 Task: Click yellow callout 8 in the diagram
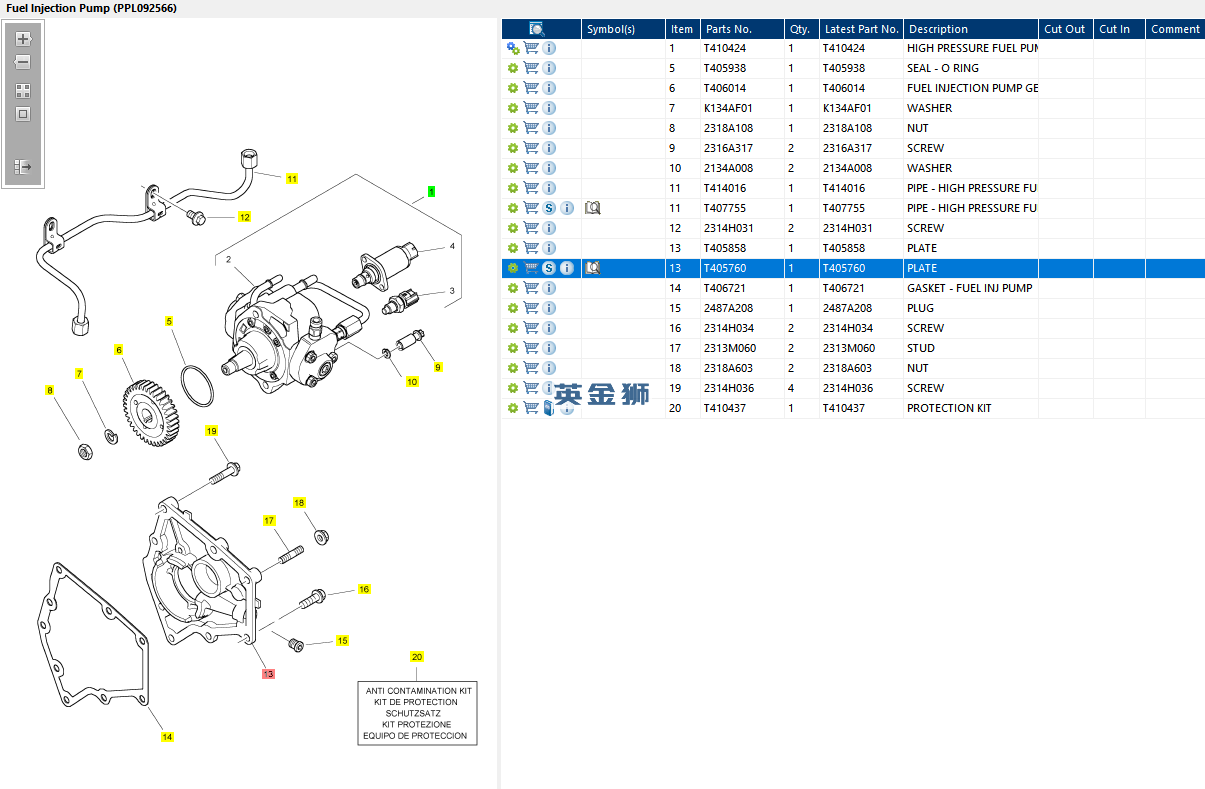49,390
